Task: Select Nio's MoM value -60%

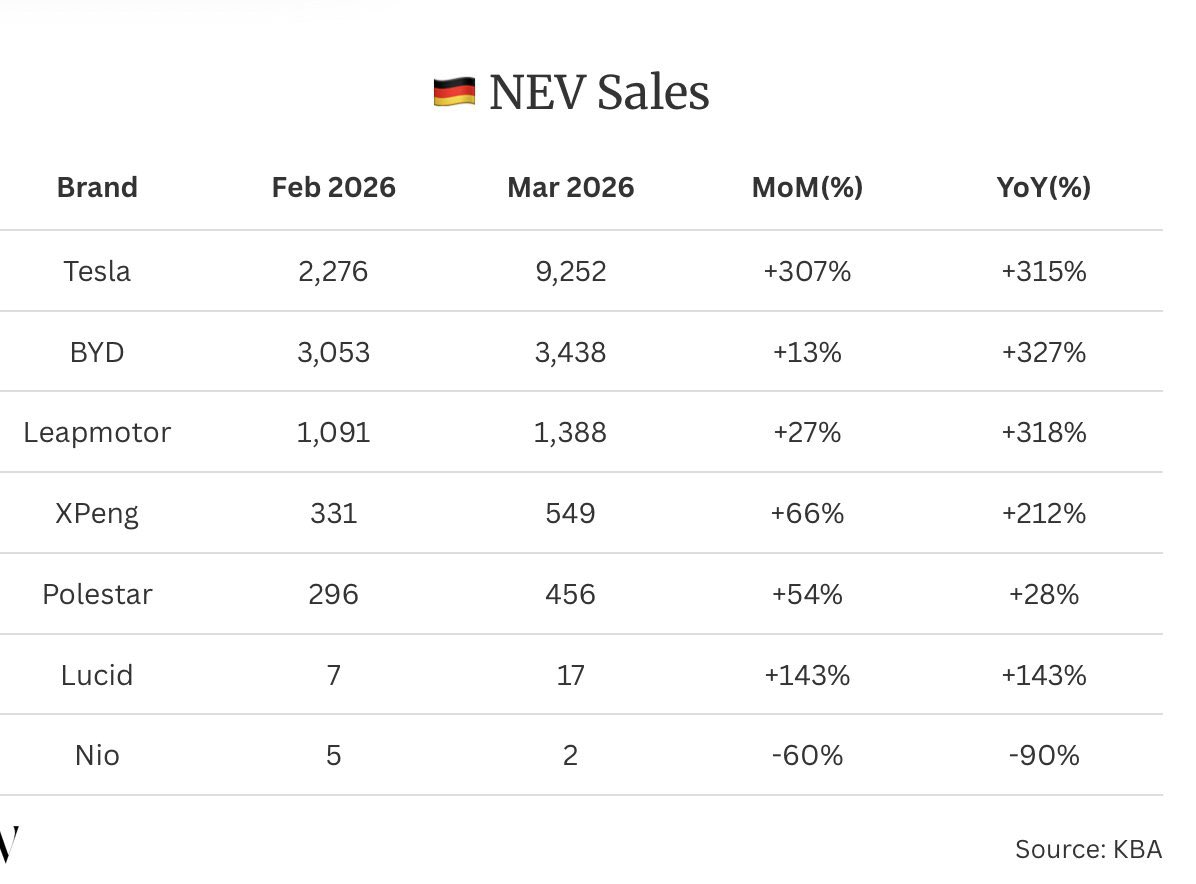Action: pos(807,755)
